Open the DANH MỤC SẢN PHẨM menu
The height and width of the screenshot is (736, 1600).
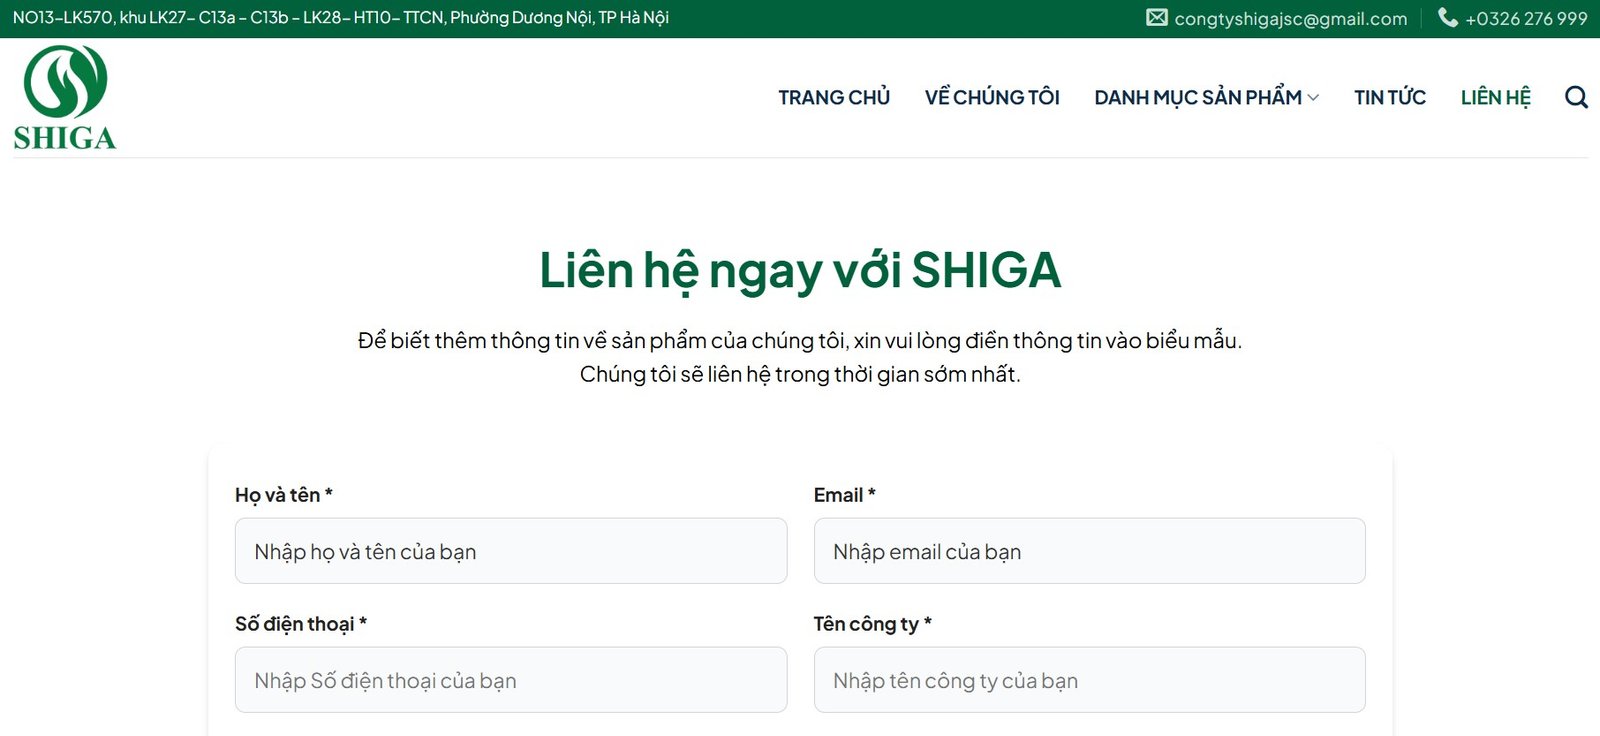[x=1197, y=98]
